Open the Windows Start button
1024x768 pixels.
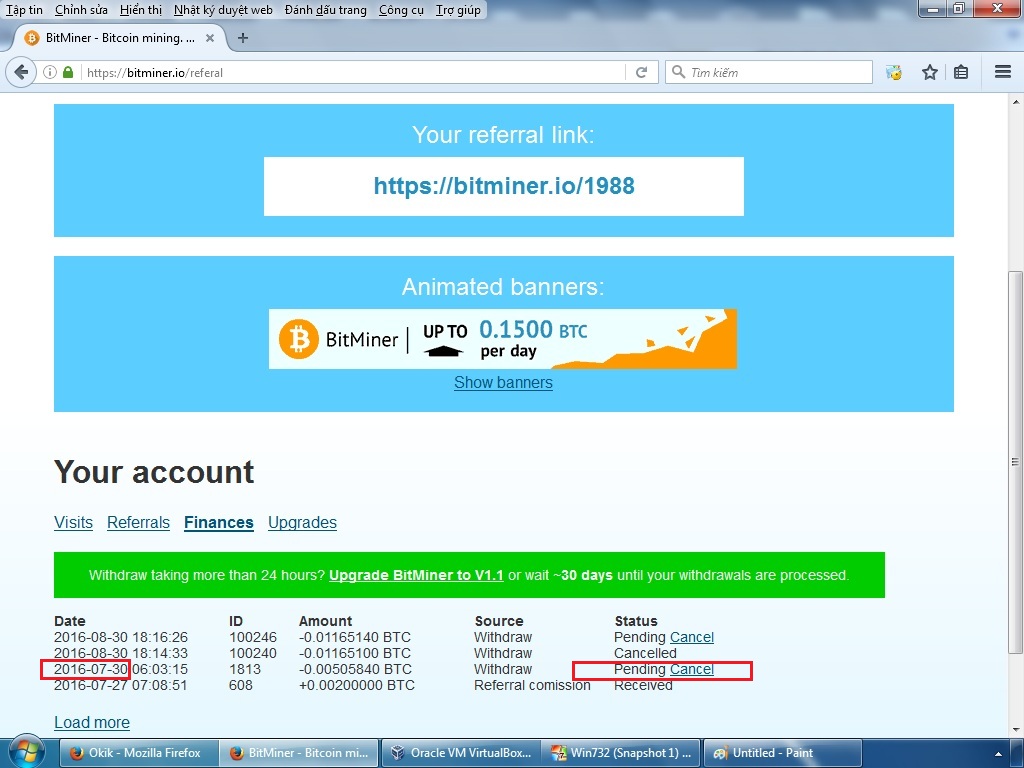coord(25,753)
